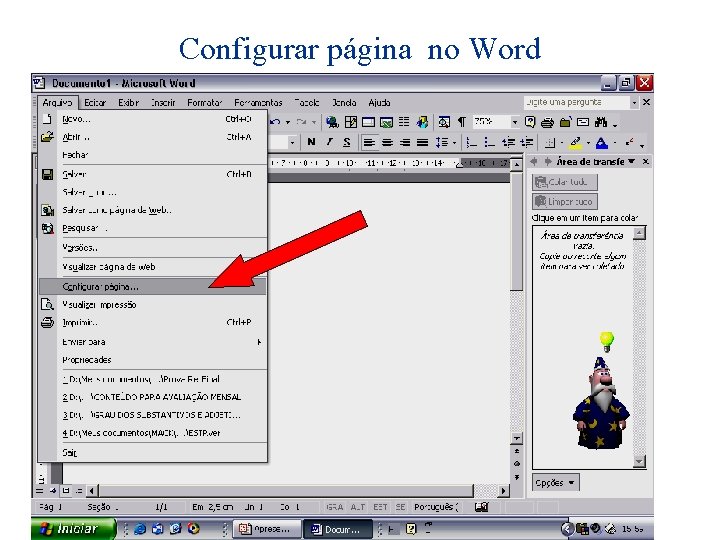720x540 pixels.
Task: Click the decrease indent icon
Action: [508, 143]
